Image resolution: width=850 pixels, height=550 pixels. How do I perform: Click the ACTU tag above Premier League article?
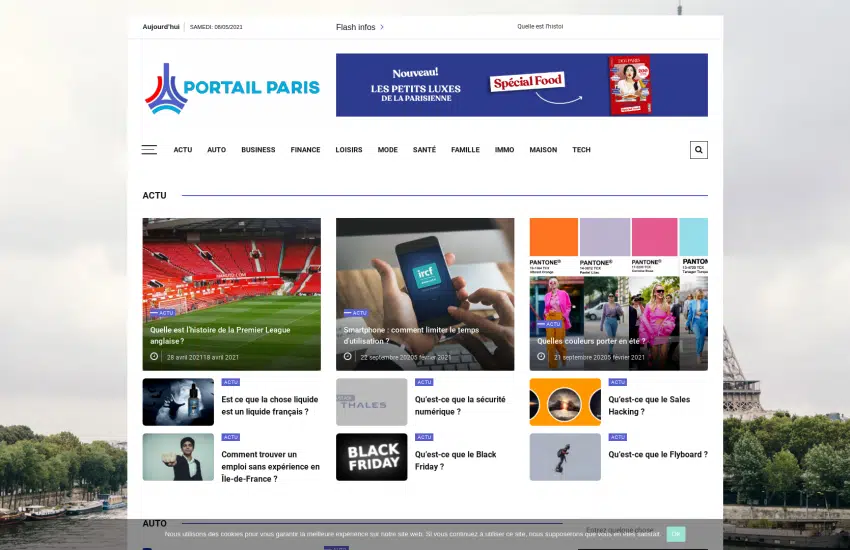click(x=162, y=313)
